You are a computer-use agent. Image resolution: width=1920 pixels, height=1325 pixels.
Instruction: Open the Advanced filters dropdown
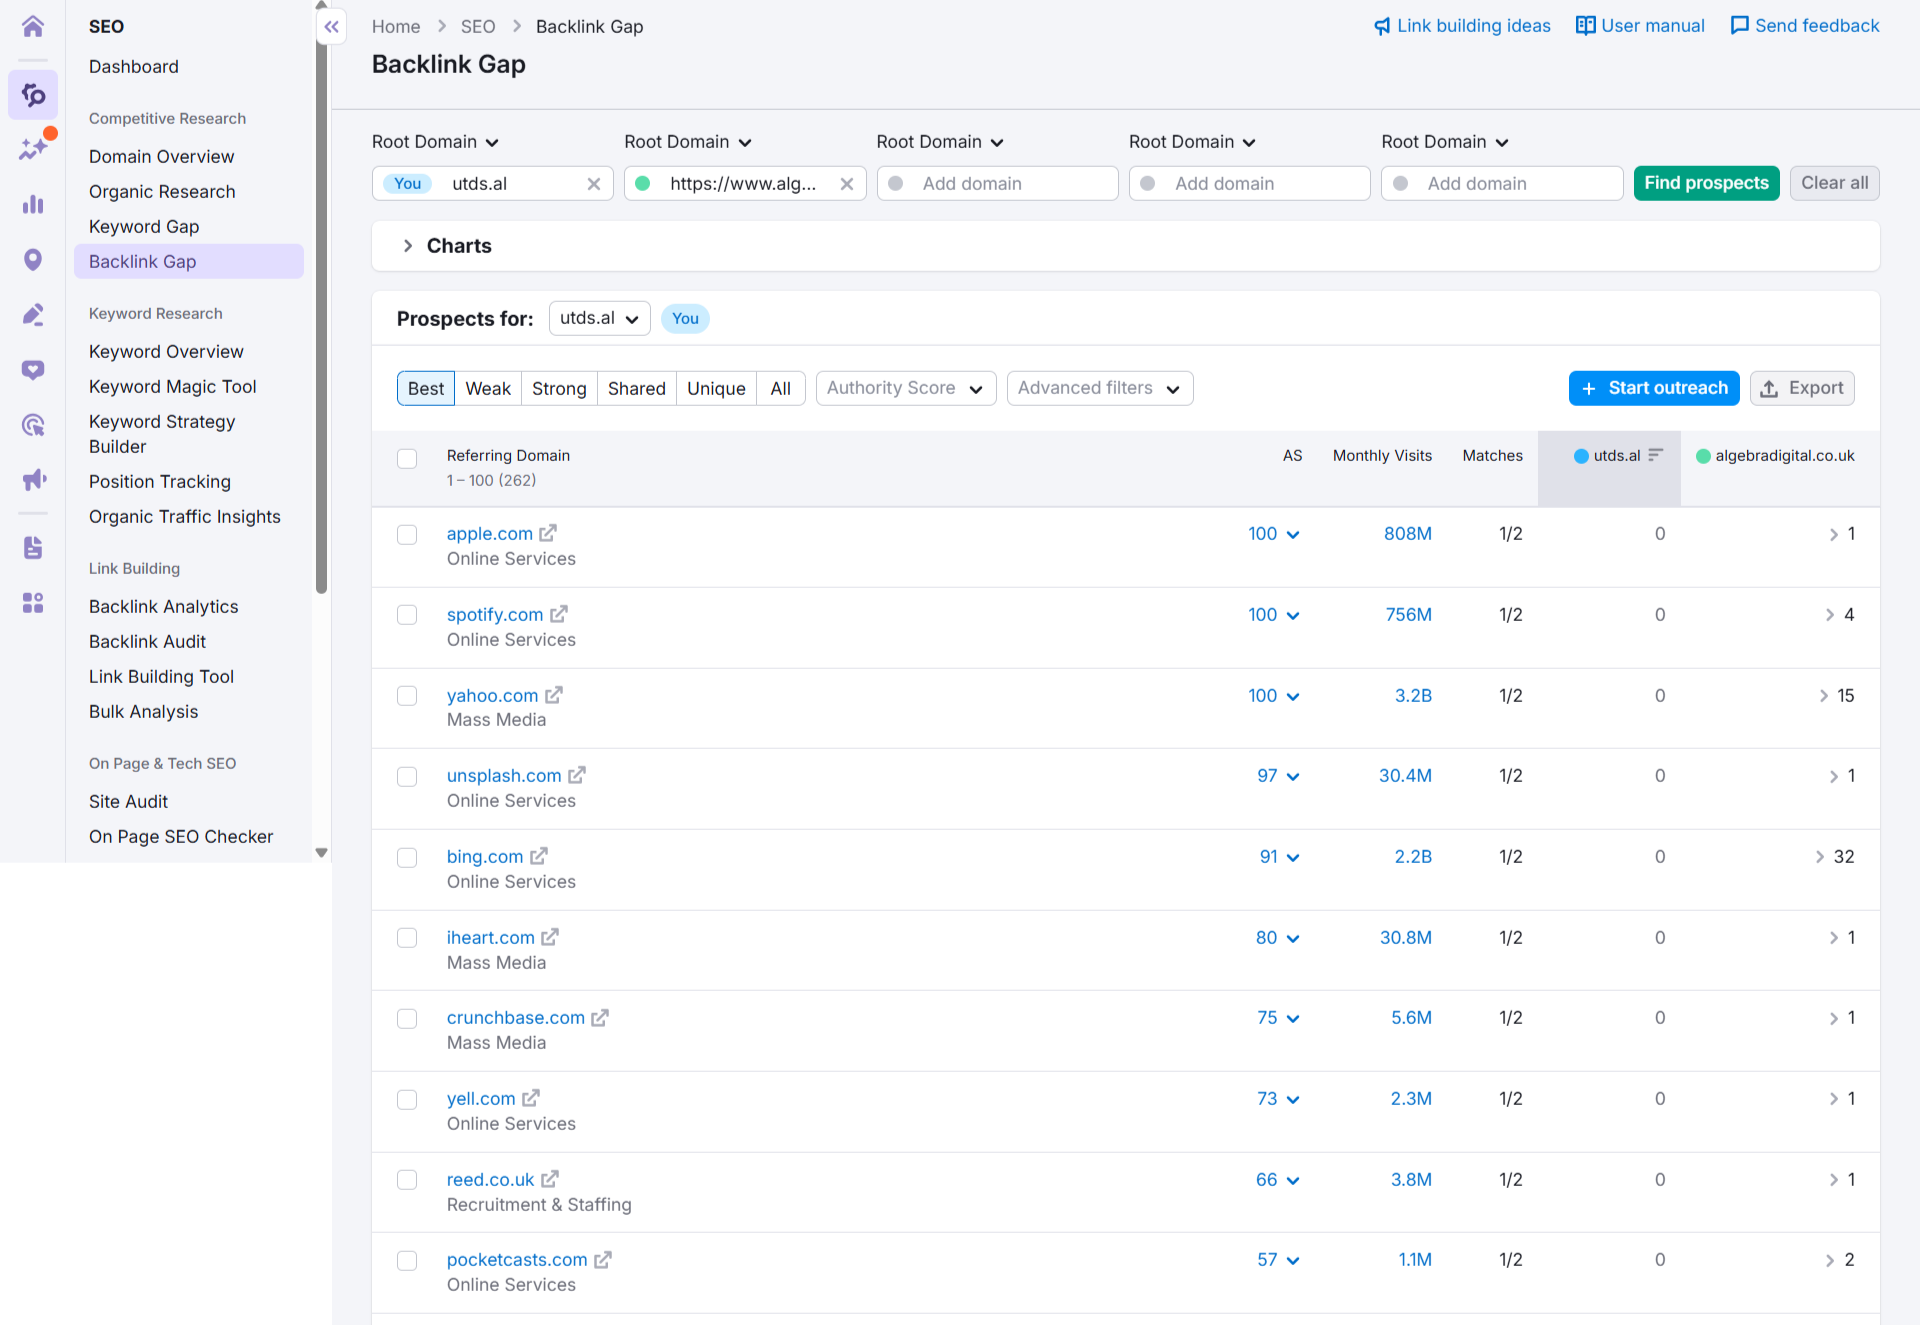point(1100,388)
